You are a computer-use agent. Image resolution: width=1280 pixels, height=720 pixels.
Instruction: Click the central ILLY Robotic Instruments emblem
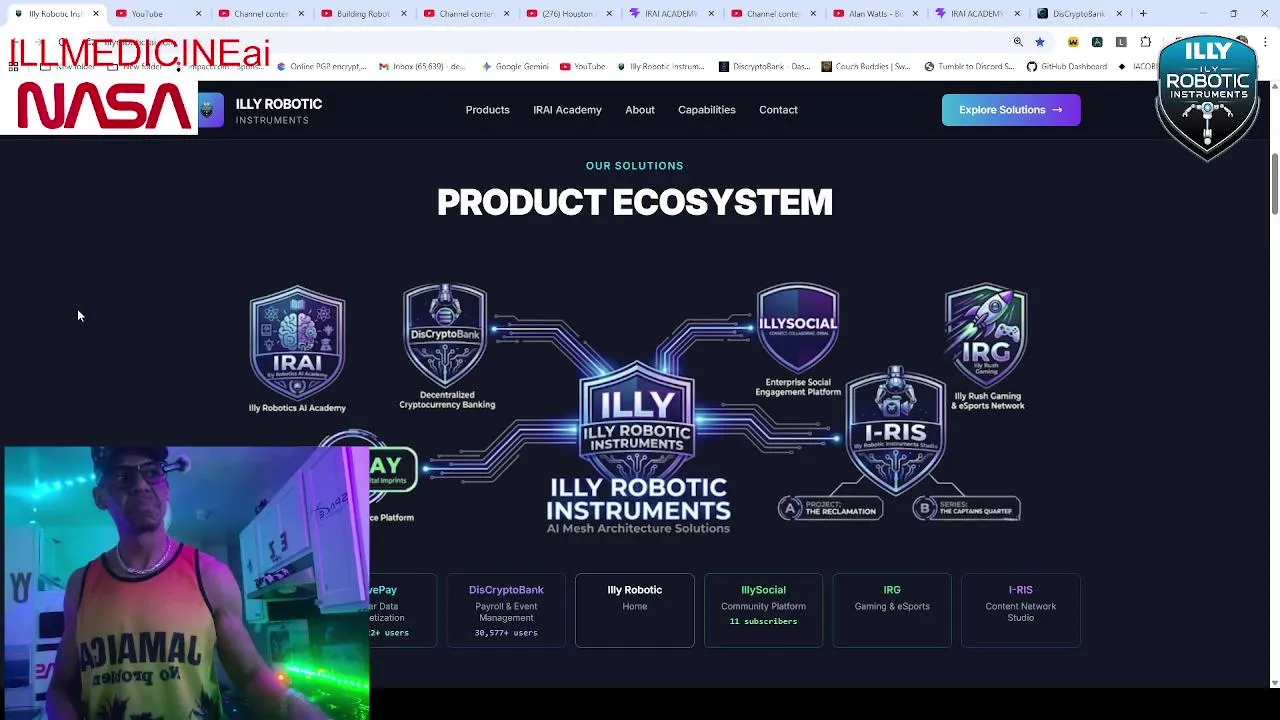click(637, 420)
